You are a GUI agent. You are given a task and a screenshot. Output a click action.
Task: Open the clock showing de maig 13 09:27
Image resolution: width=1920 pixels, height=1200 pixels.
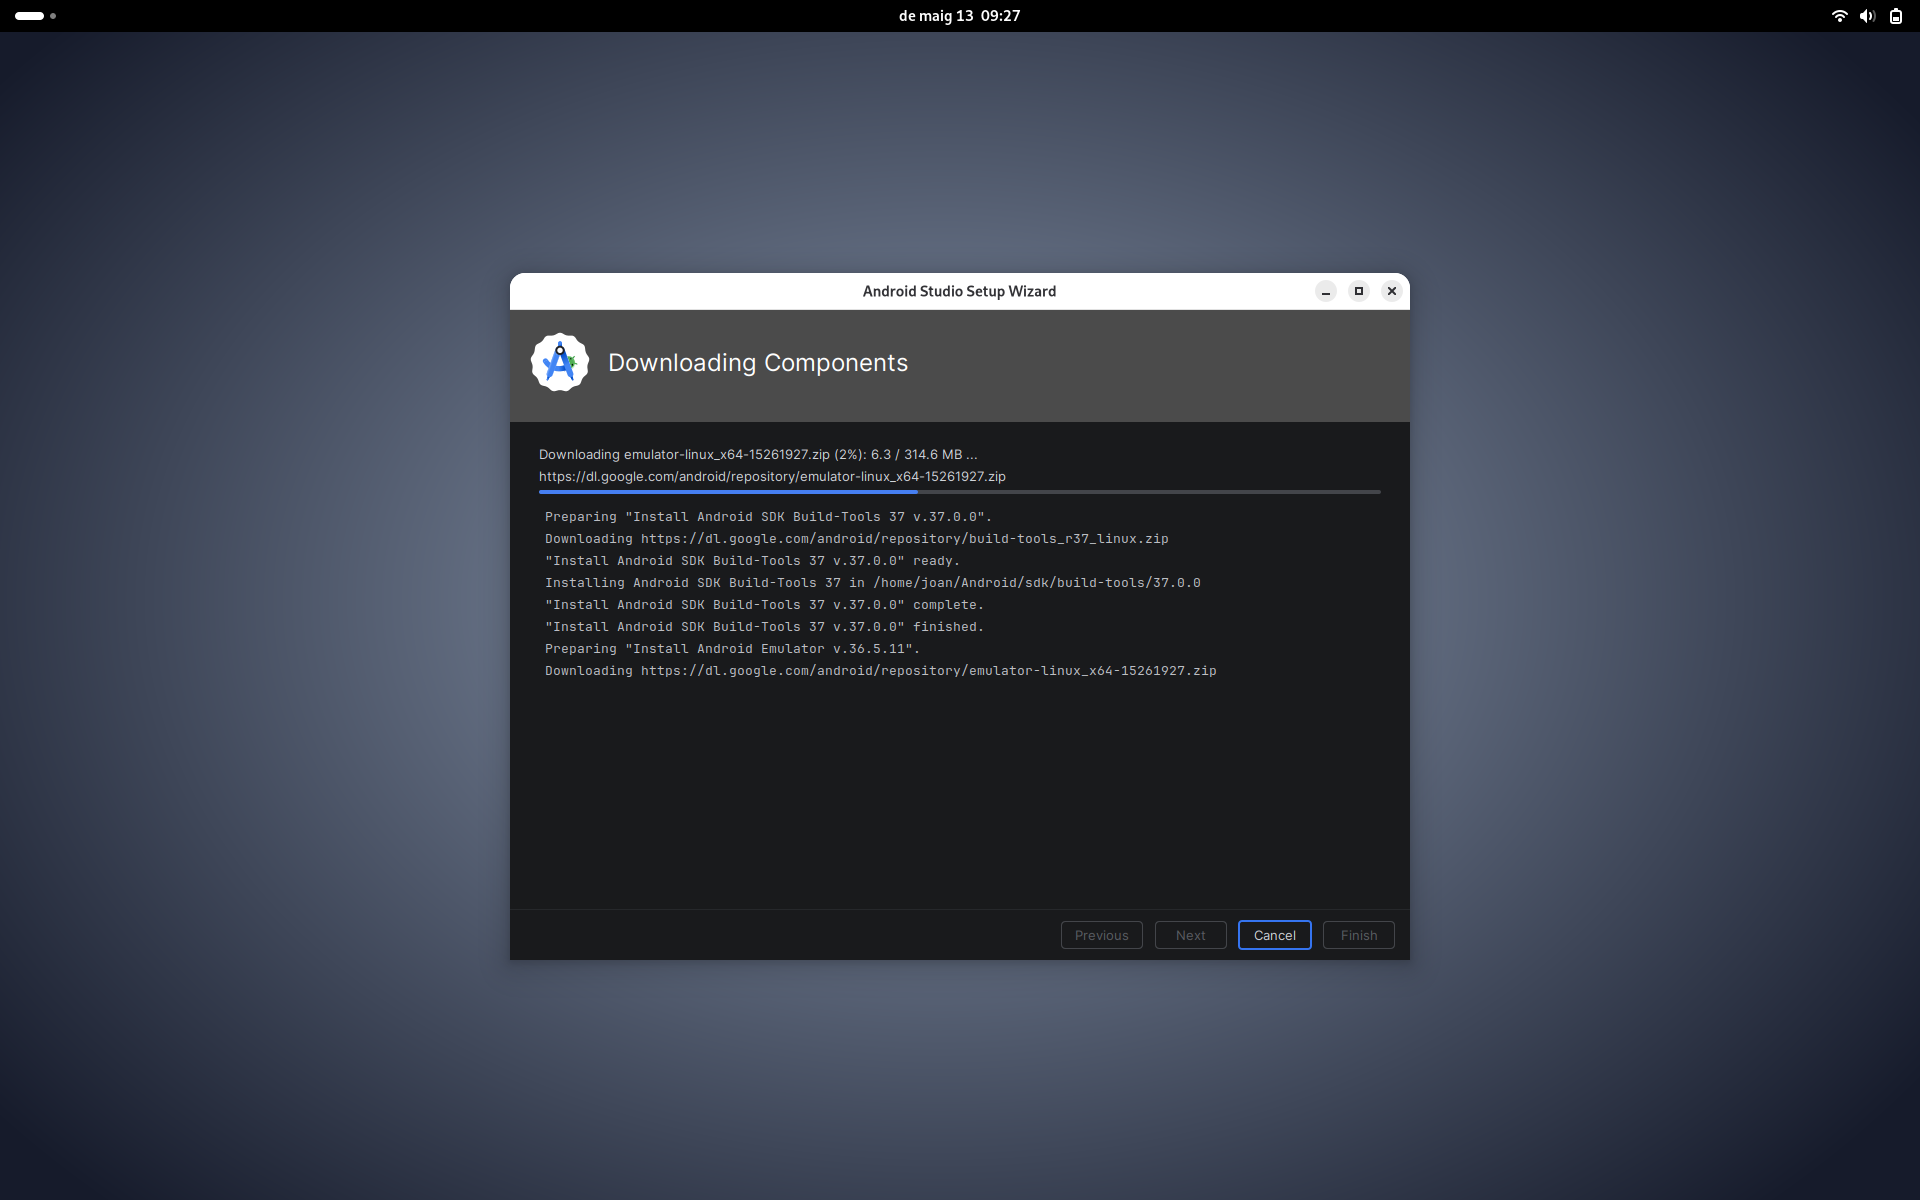pos(960,16)
